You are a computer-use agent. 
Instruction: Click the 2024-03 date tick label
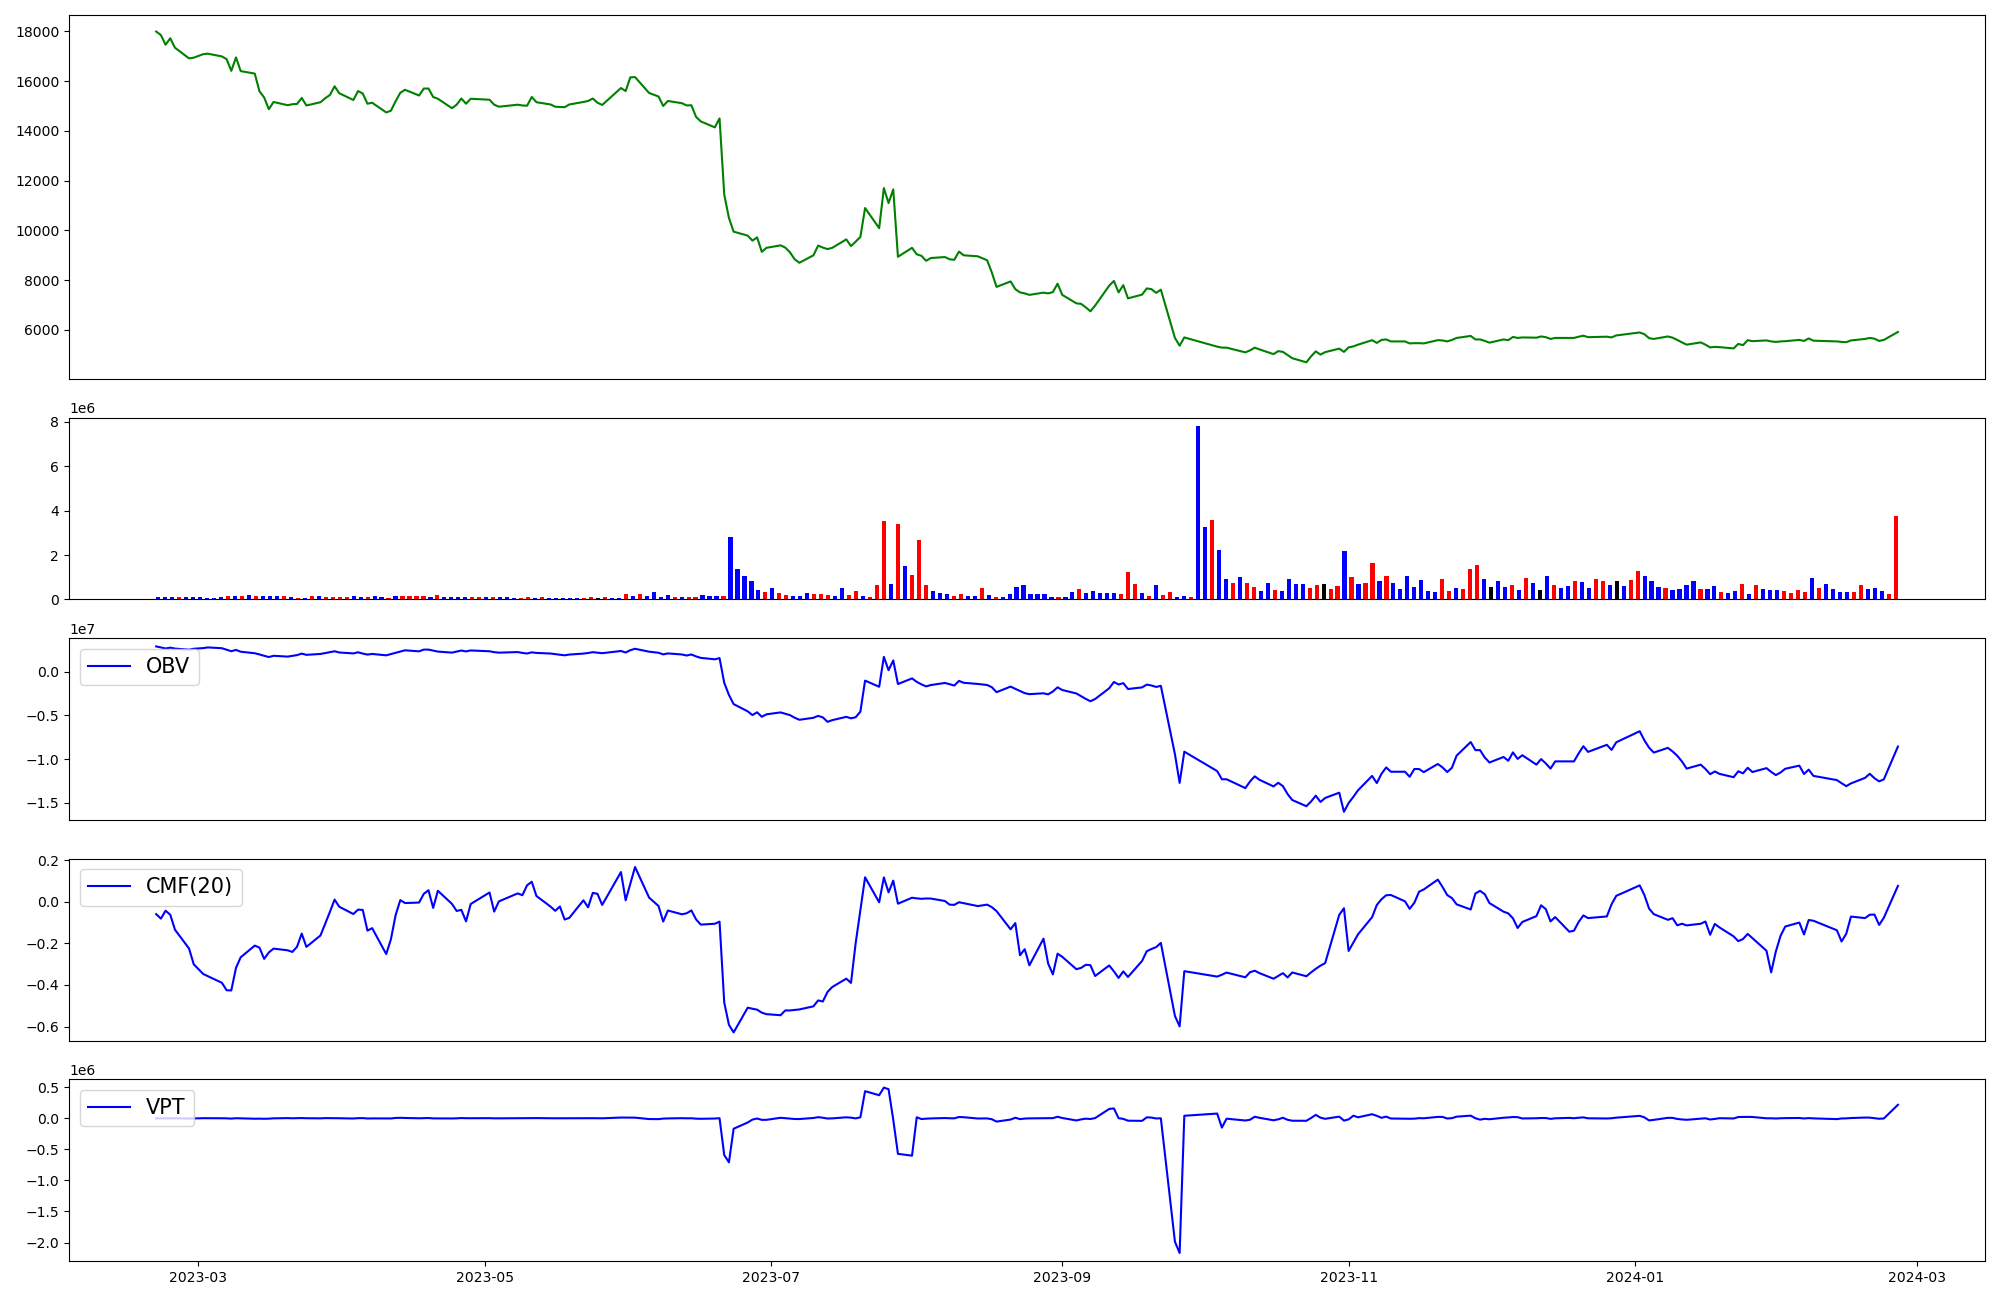1916,1277
